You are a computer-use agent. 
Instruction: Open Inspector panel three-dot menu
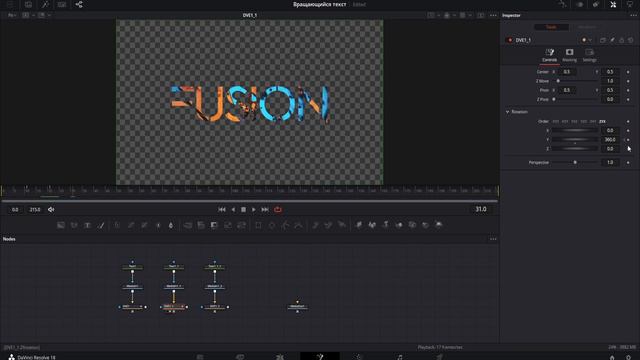coord(633,16)
